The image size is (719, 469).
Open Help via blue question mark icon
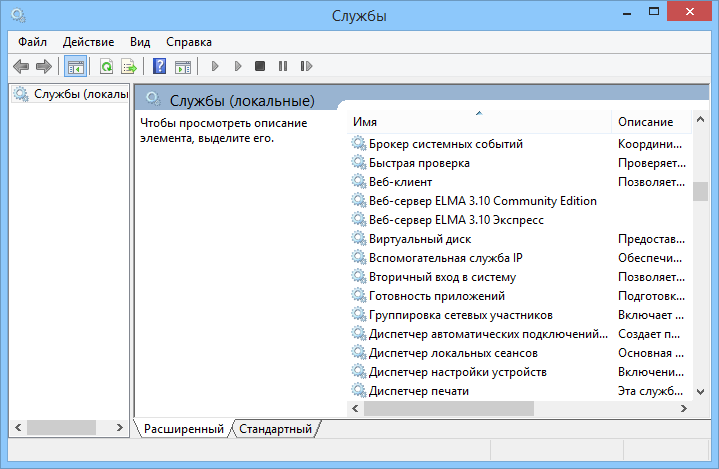pyautogui.click(x=159, y=67)
